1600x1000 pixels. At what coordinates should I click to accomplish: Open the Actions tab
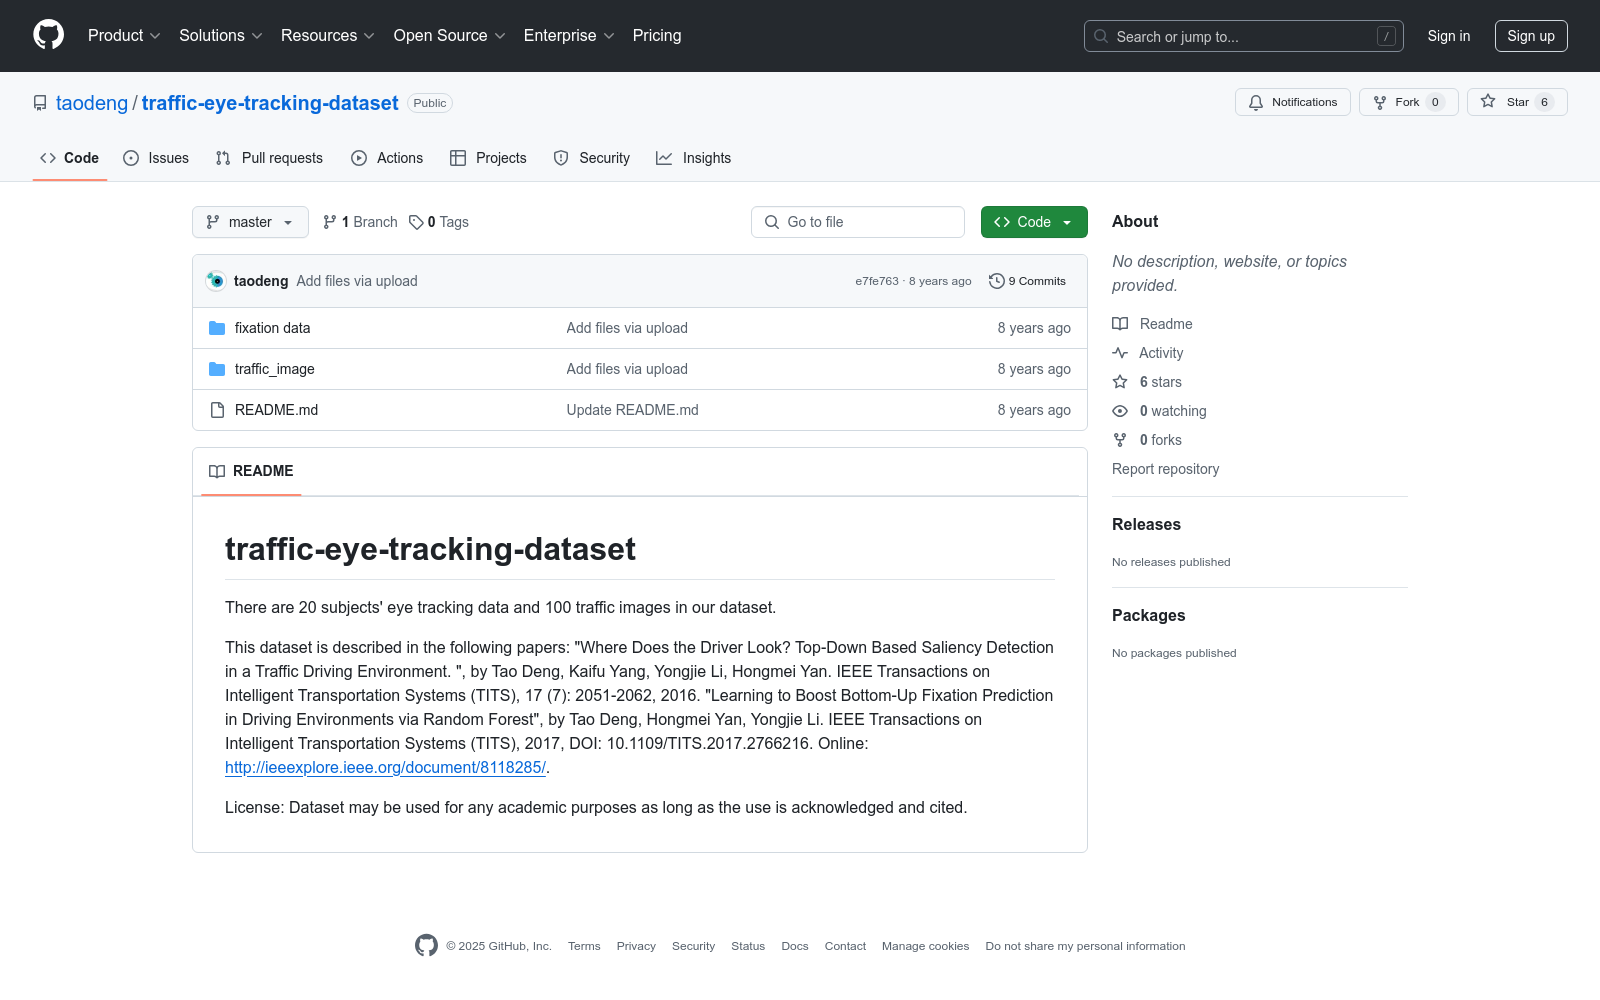click(x=387, y=158)
